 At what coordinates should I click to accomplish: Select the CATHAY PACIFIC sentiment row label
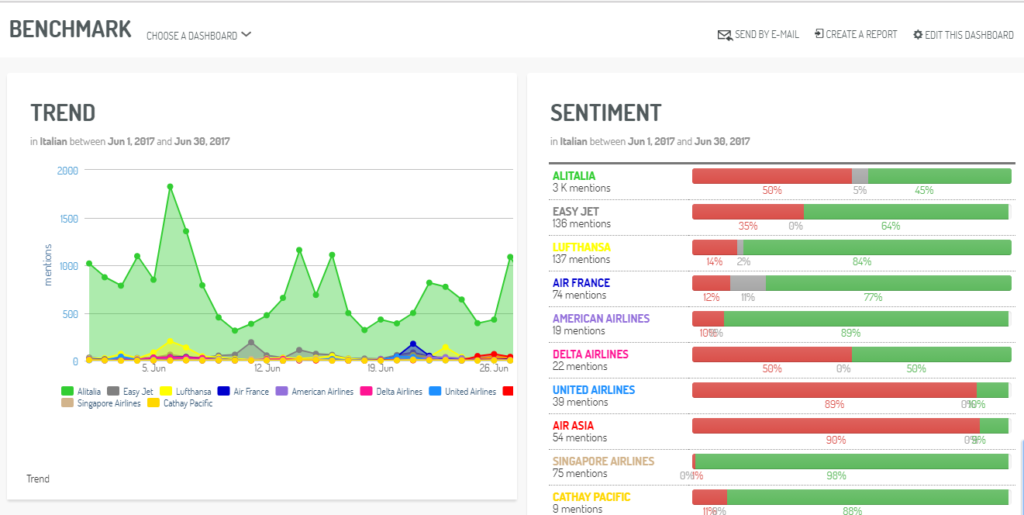tap(592, 497)
